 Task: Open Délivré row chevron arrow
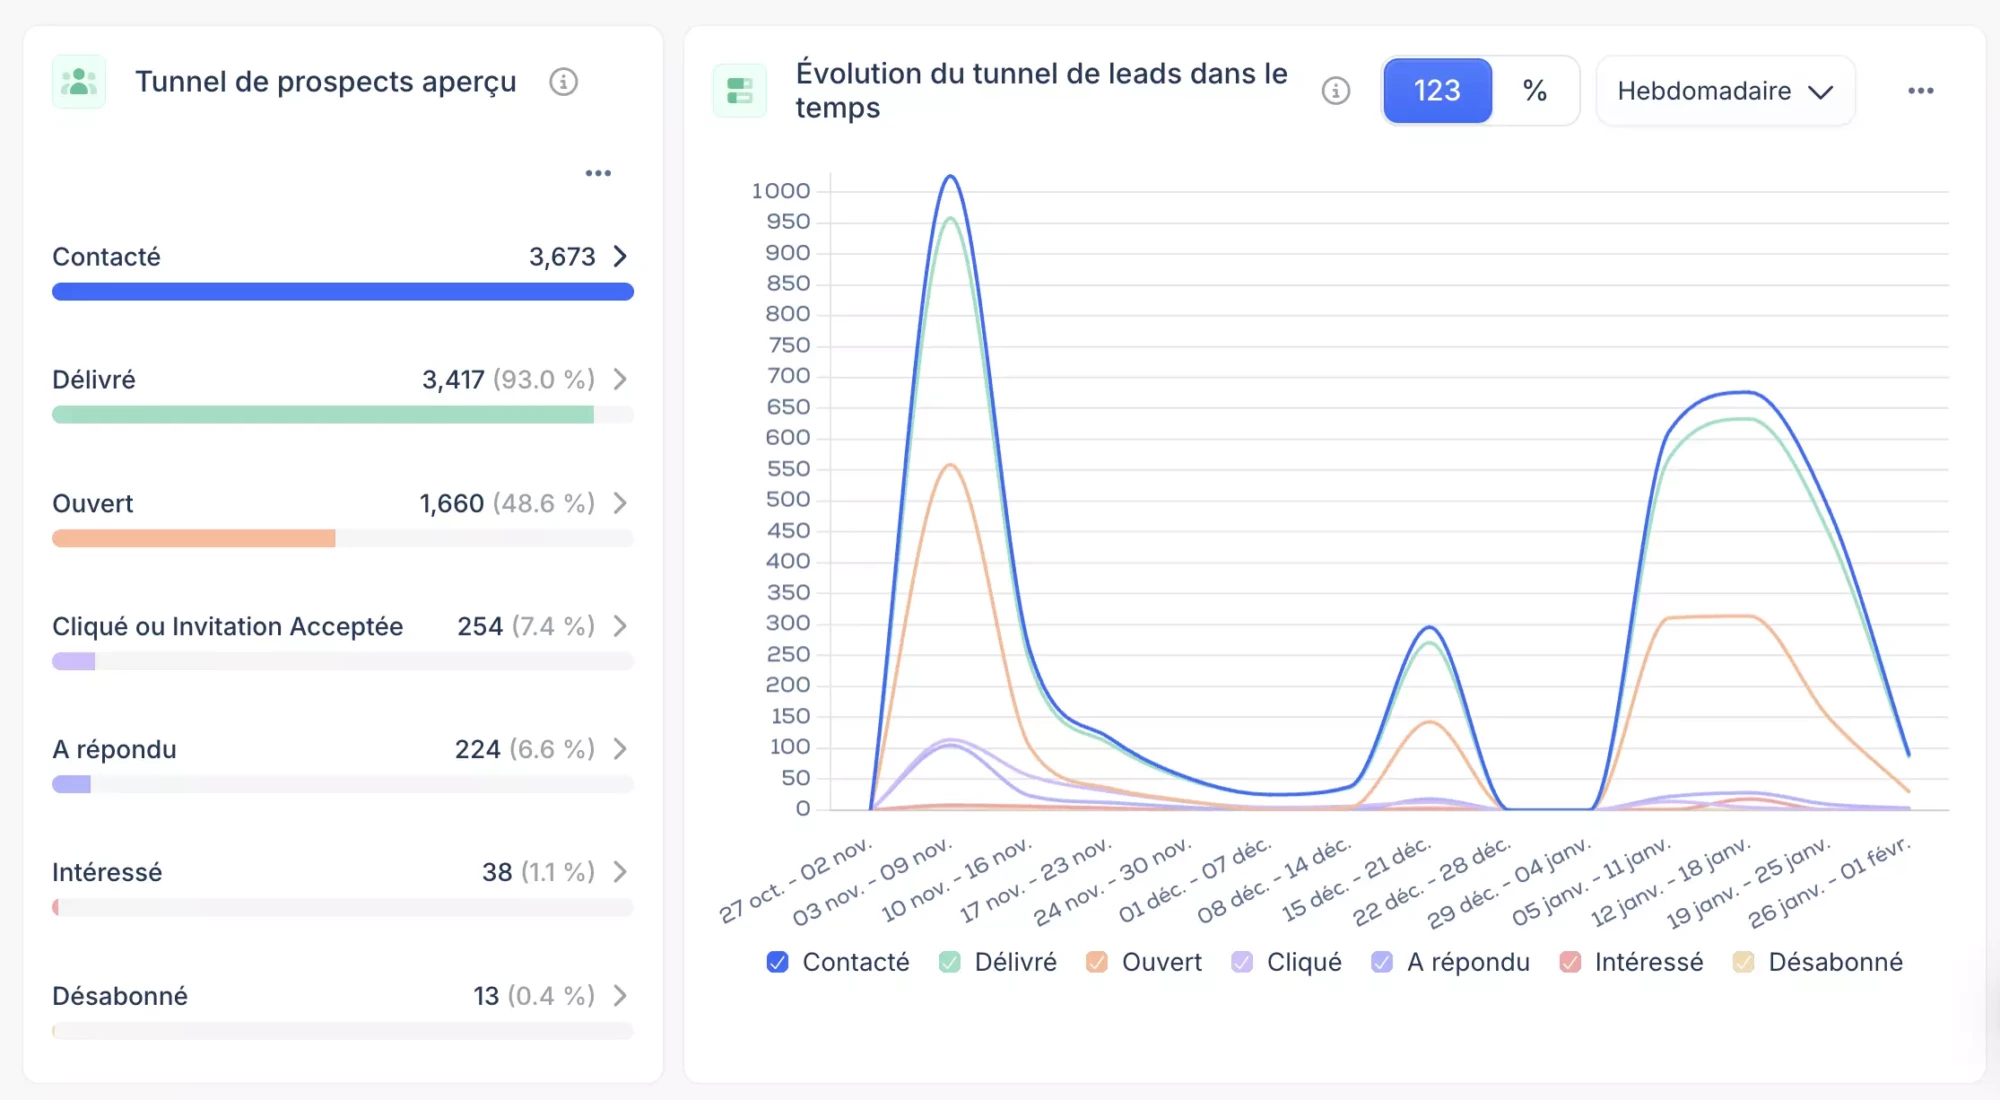[620, 380]
